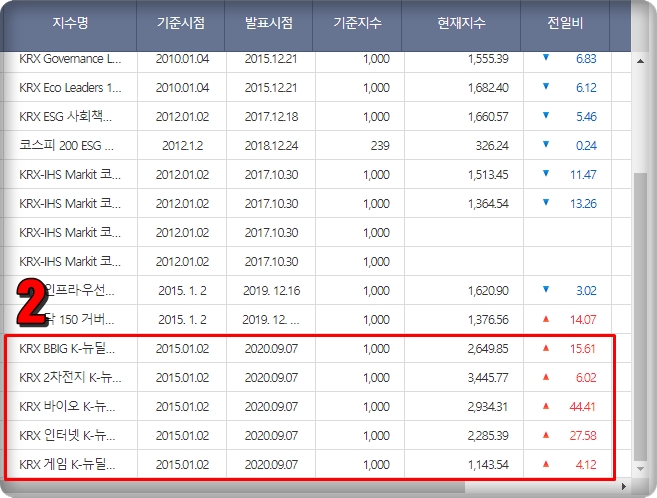The width and height of the screenshot is (657, 498).
Task: Click the 전일비 column header
Action: [x=565, y=23]
